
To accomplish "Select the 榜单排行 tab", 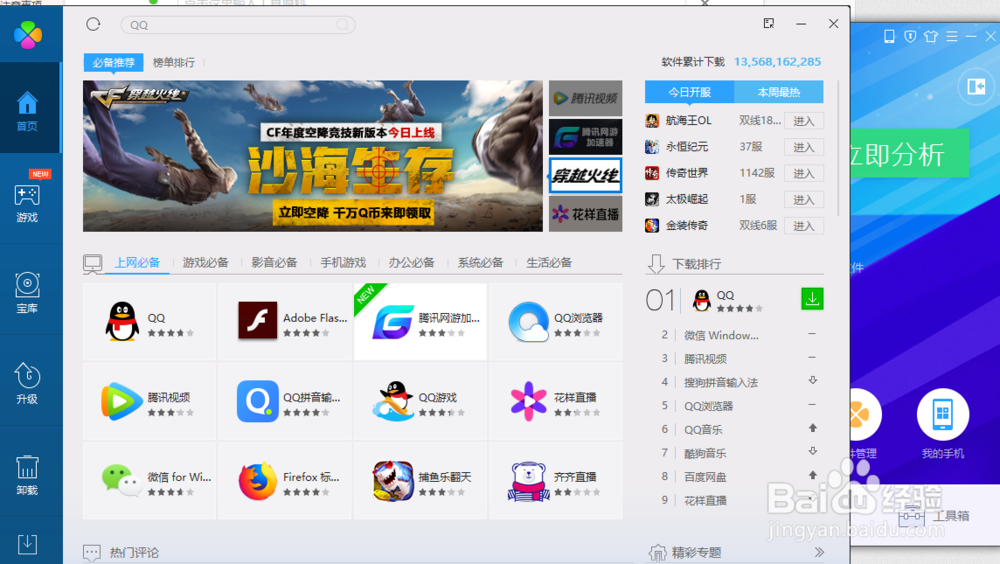I will click(174, 63).
